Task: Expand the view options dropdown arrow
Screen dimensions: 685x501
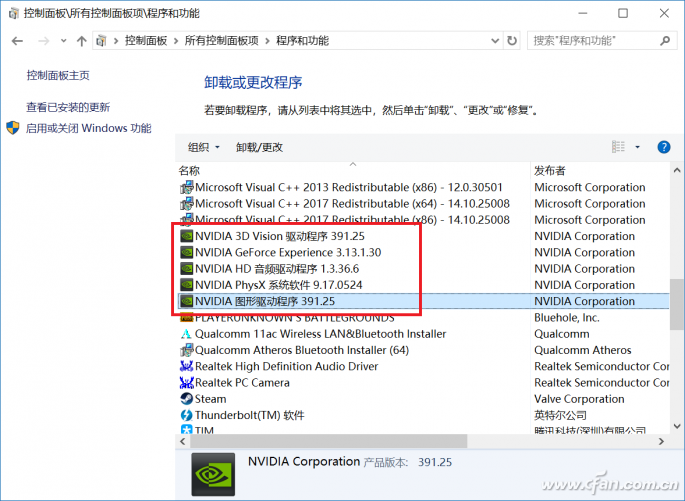Action: 638,147
